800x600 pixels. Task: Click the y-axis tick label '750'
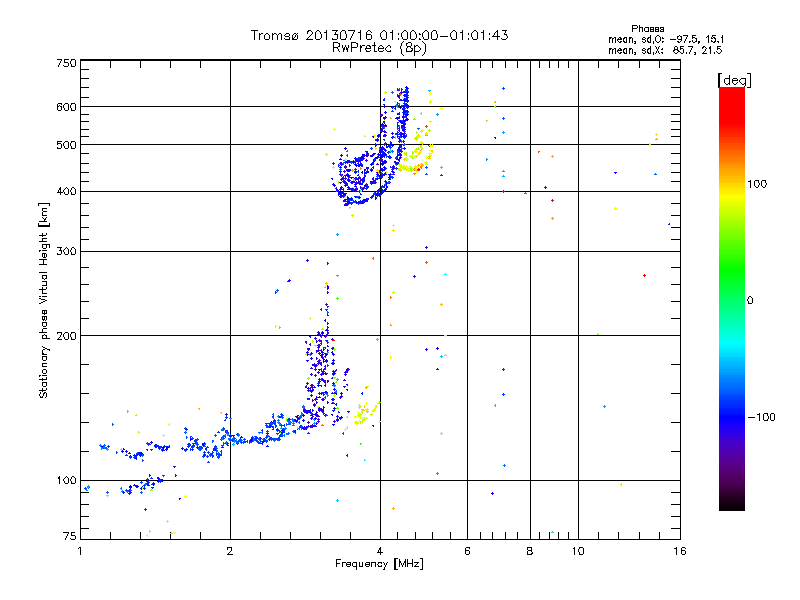click(66, 63)
